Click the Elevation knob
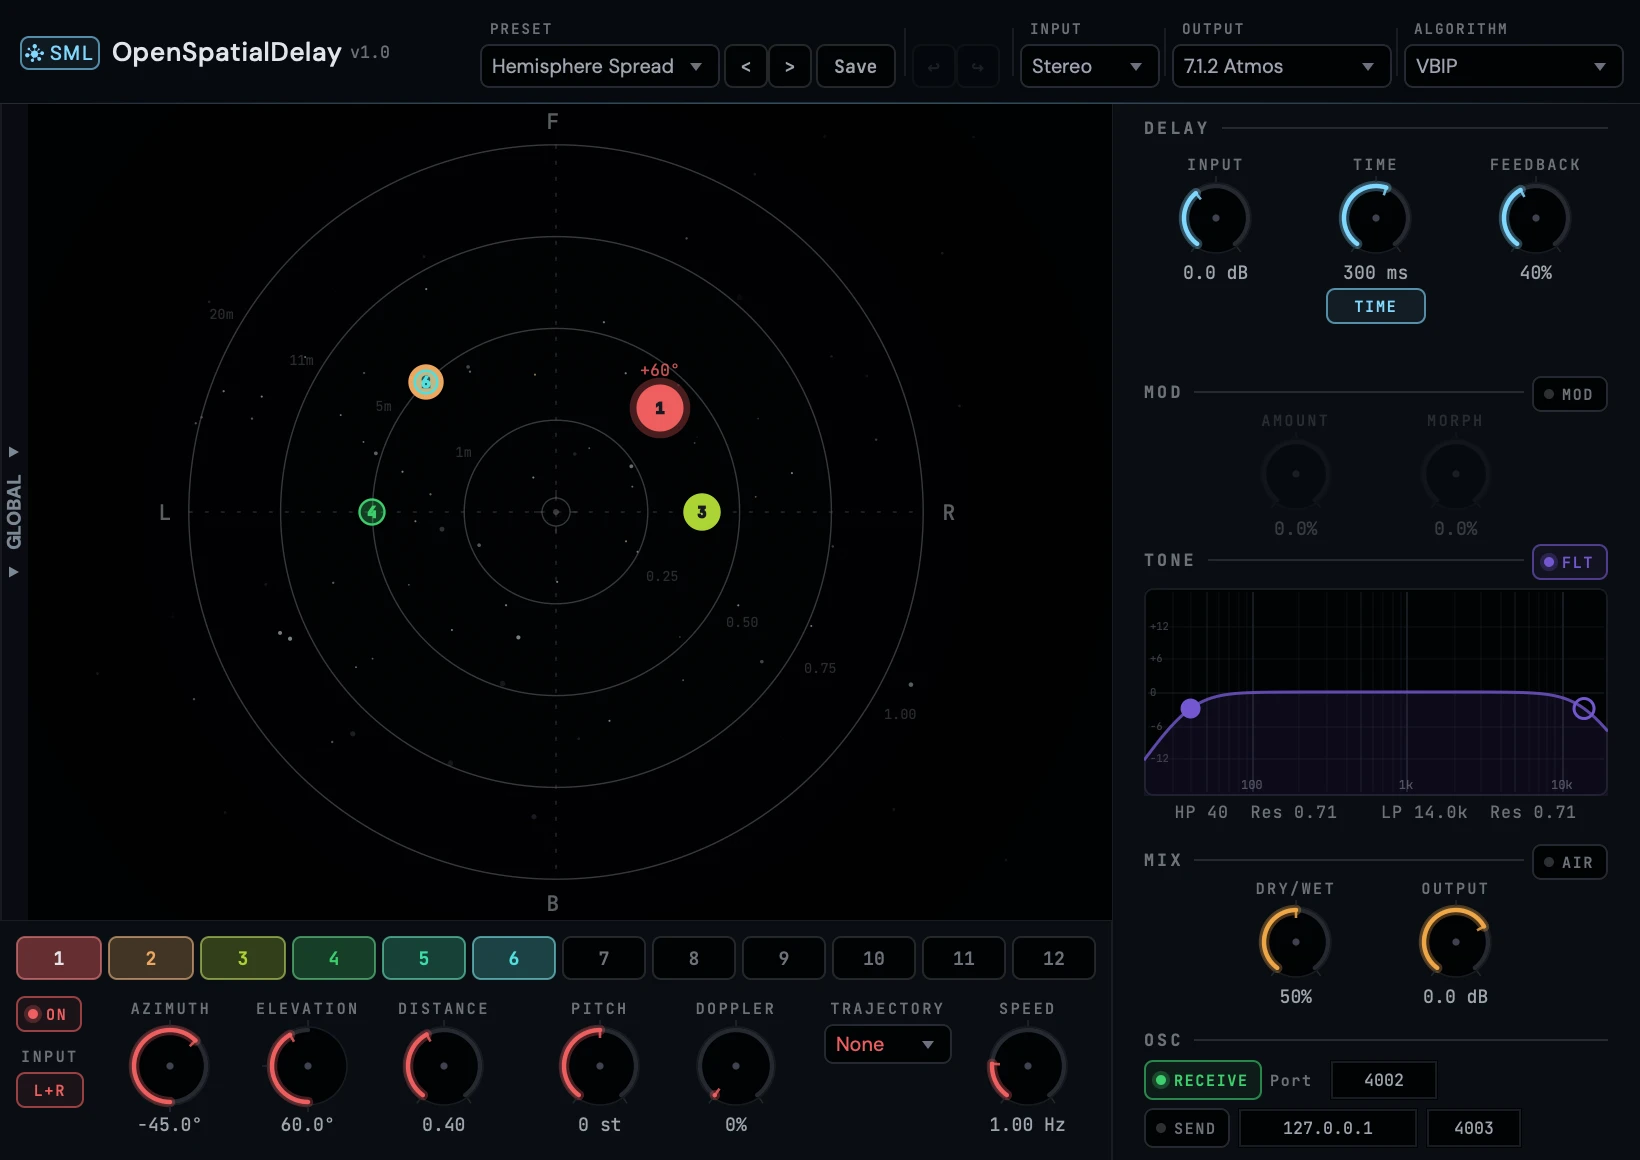This screenshot has width=1640, height=1160. click(x=308, y=1066)
